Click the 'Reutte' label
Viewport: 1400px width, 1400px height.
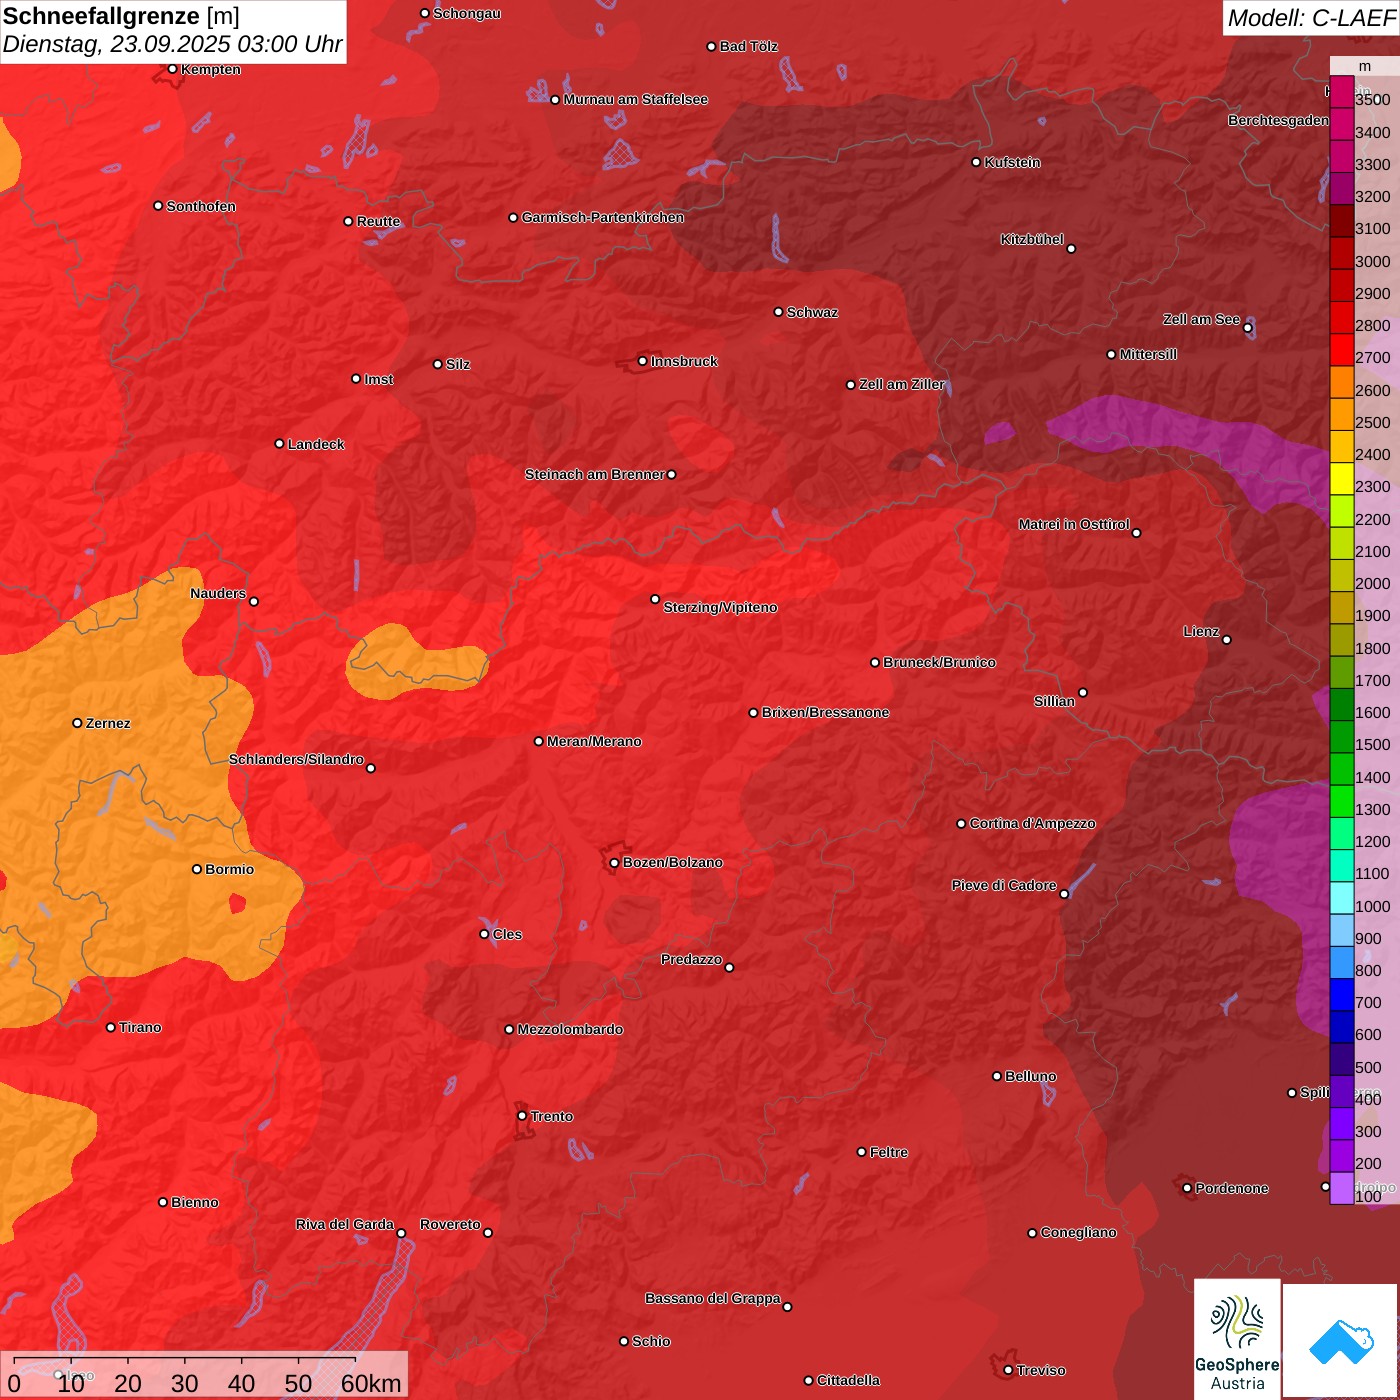[378, 221]
